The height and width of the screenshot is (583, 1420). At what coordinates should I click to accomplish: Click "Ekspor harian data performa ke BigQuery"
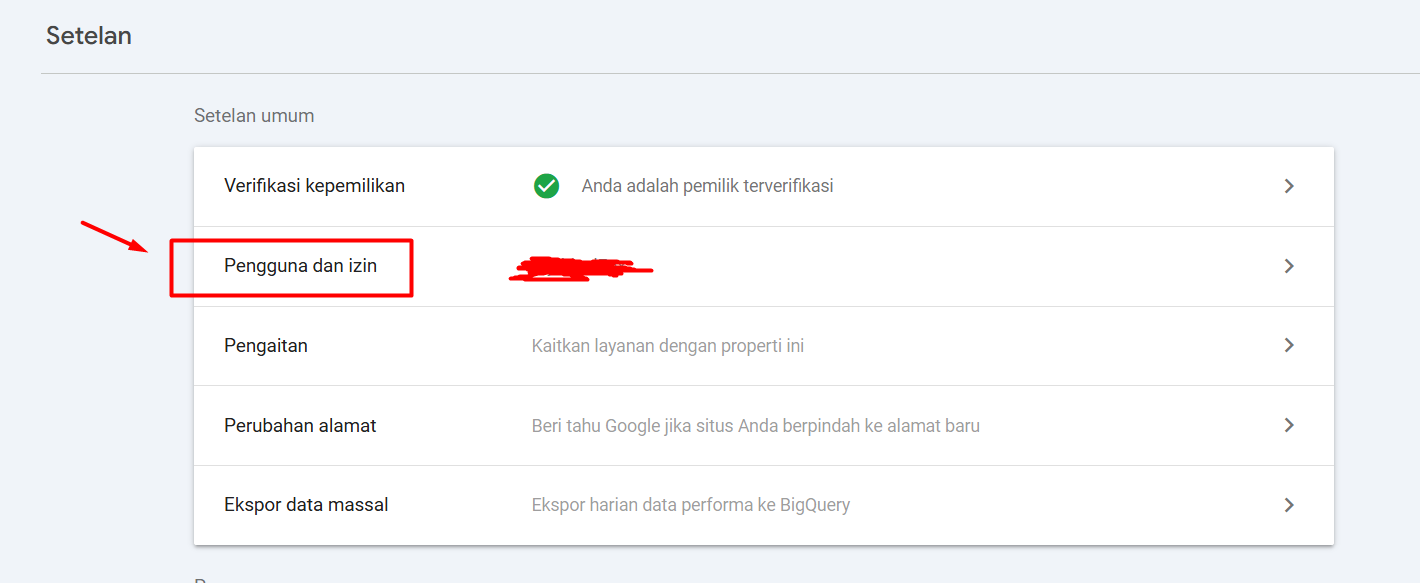pyautogui.click(x=690, y=505)
